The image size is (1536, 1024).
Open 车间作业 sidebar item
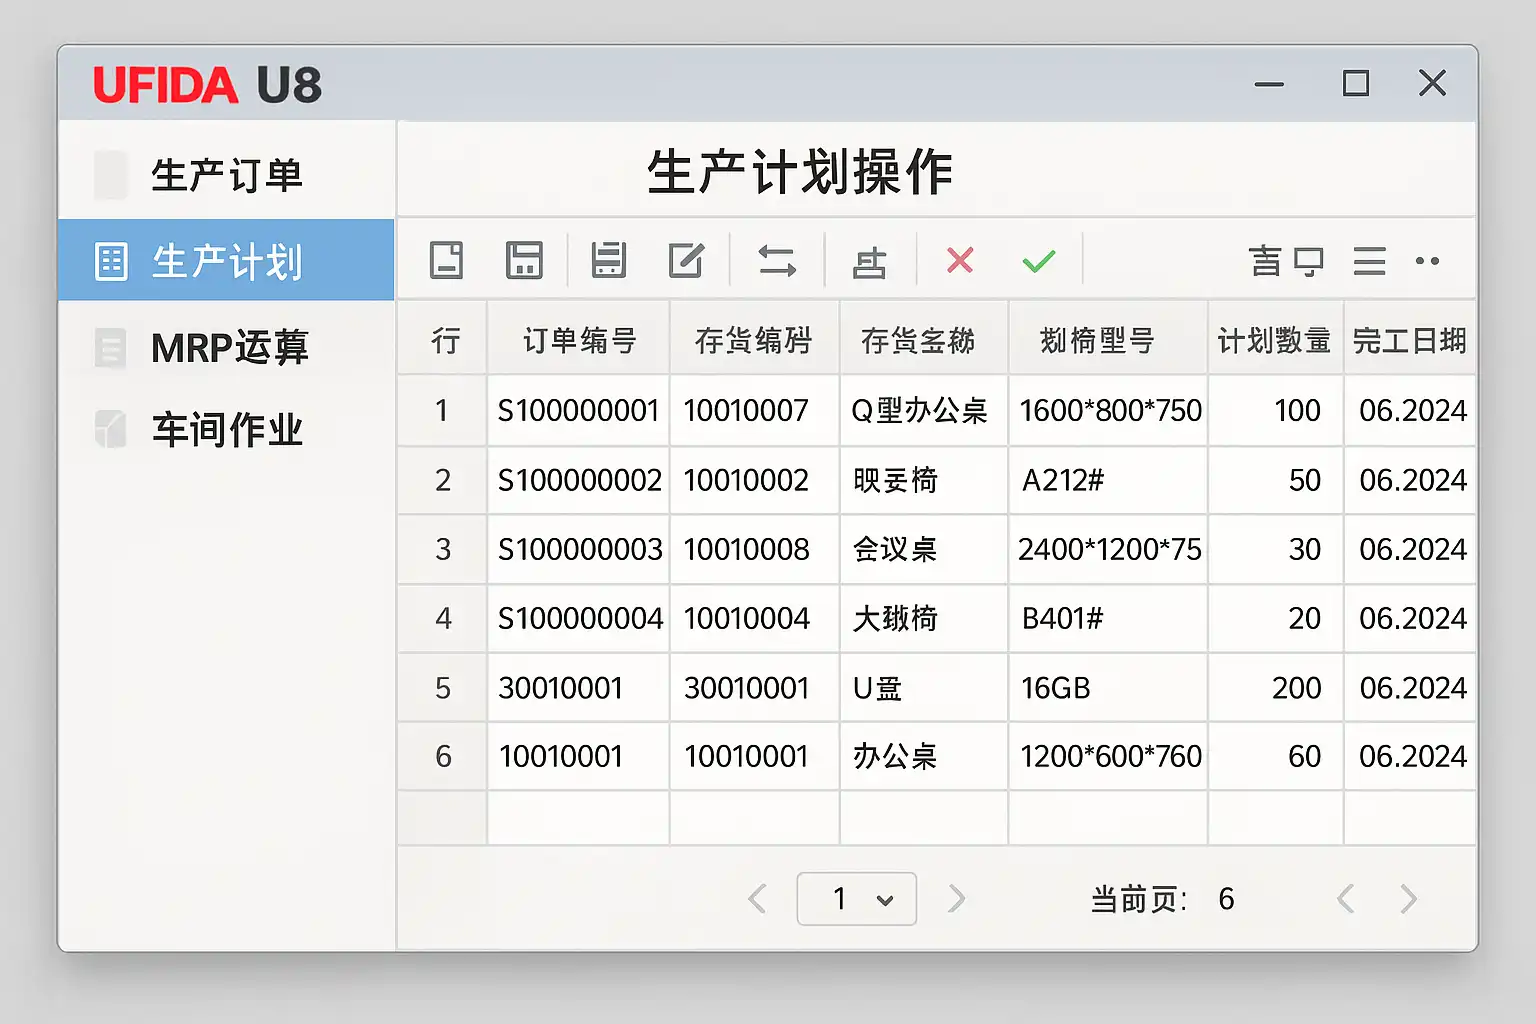(x=226, y=430)
